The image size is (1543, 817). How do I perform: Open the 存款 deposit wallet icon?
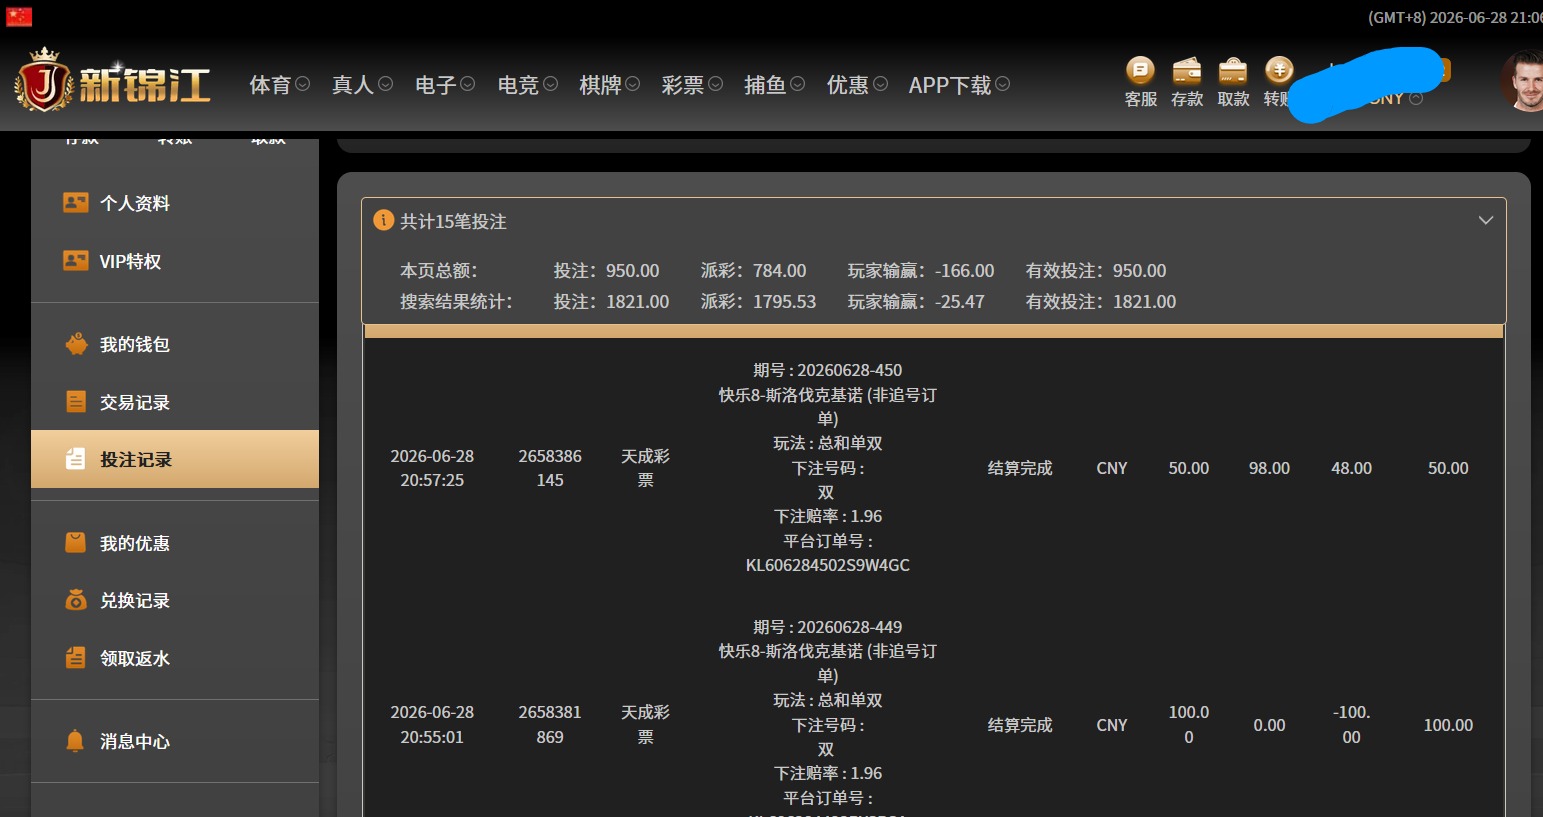[1187, 71]
